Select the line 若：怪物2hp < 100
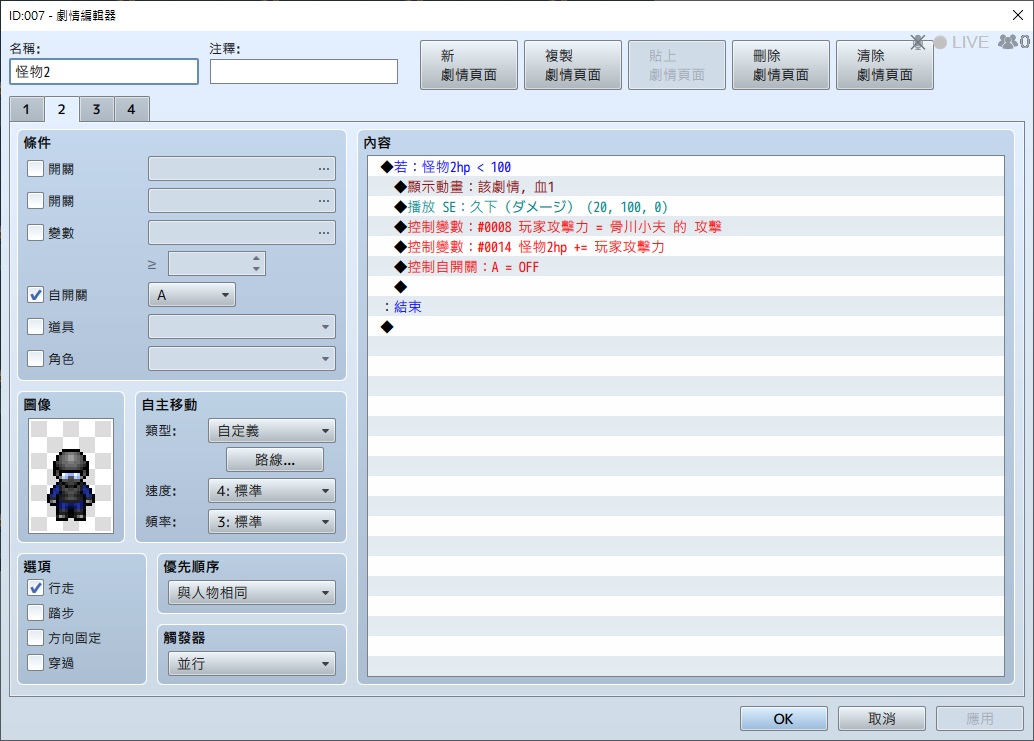Viewport: 1034px width, 741px height. click(x=686, y=167)
